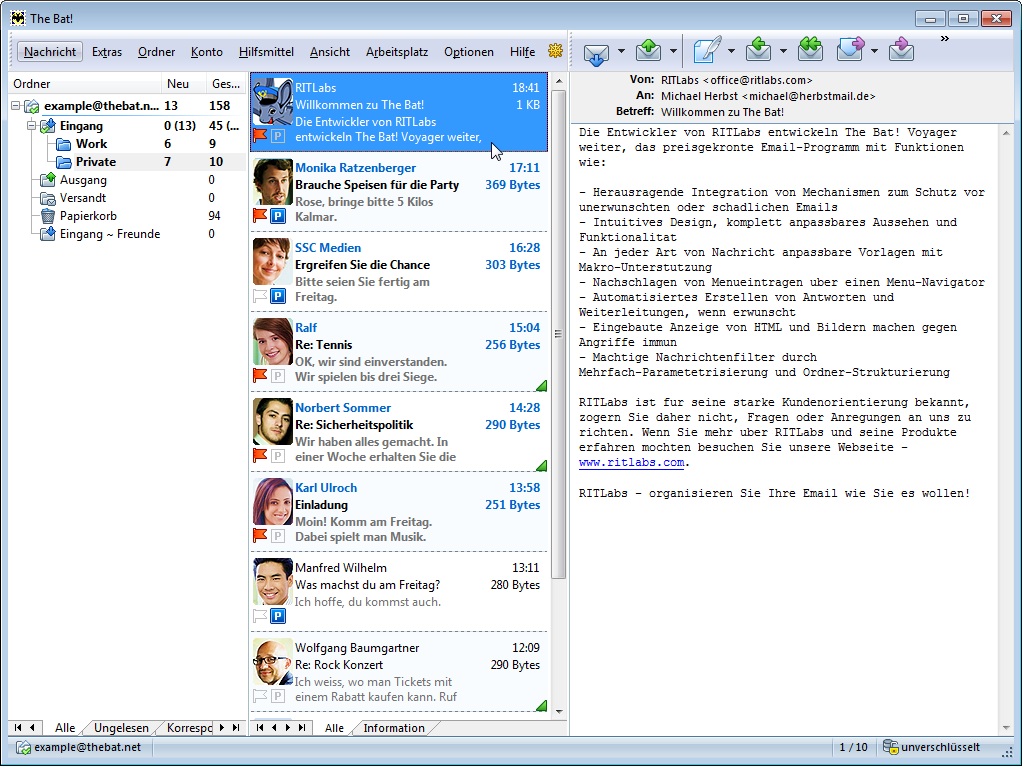Collapse the Eingang folder tree

pos(31,126)
